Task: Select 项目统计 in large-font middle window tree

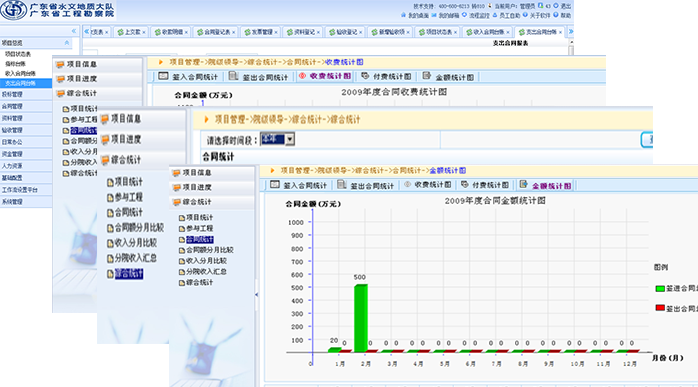Action: pos(129,182)
